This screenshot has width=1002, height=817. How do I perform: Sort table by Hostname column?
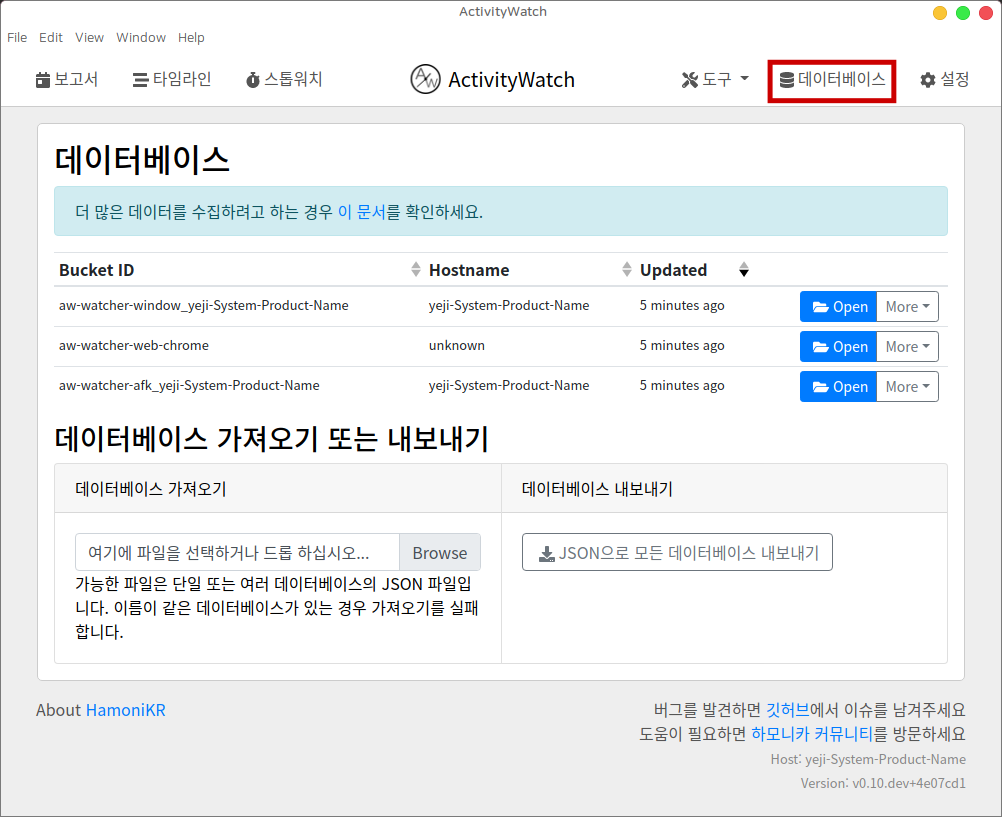click(469, 270)
